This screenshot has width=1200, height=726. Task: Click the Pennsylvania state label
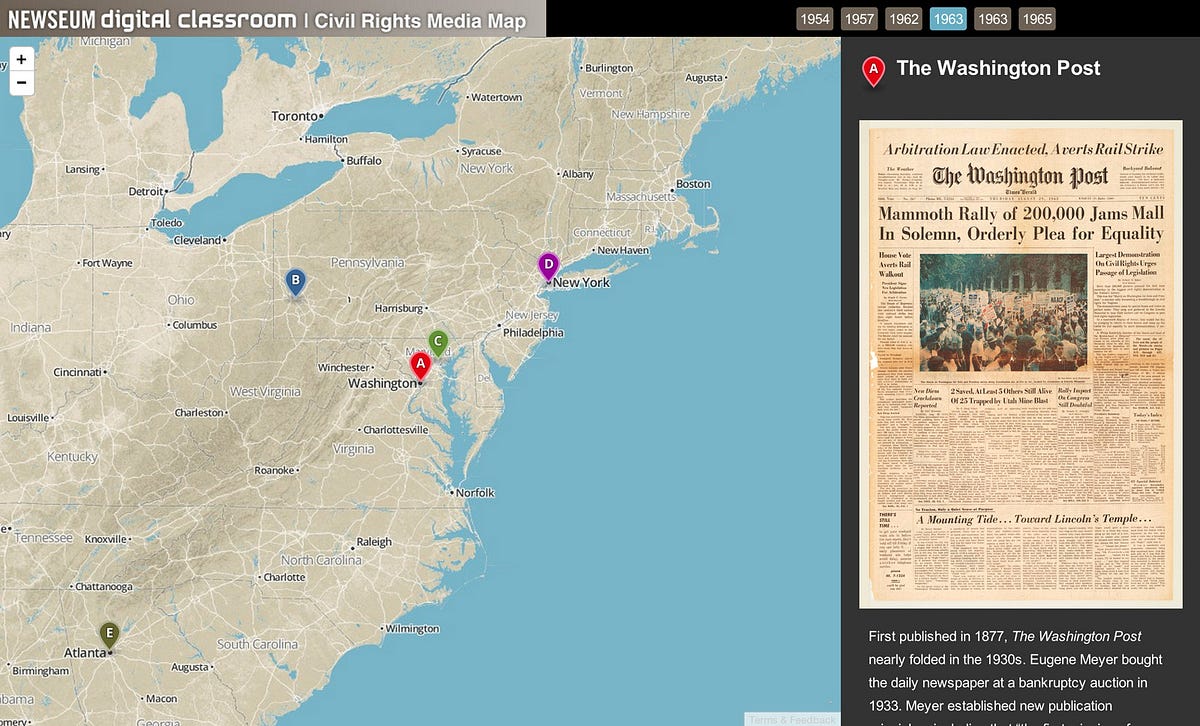367,262
